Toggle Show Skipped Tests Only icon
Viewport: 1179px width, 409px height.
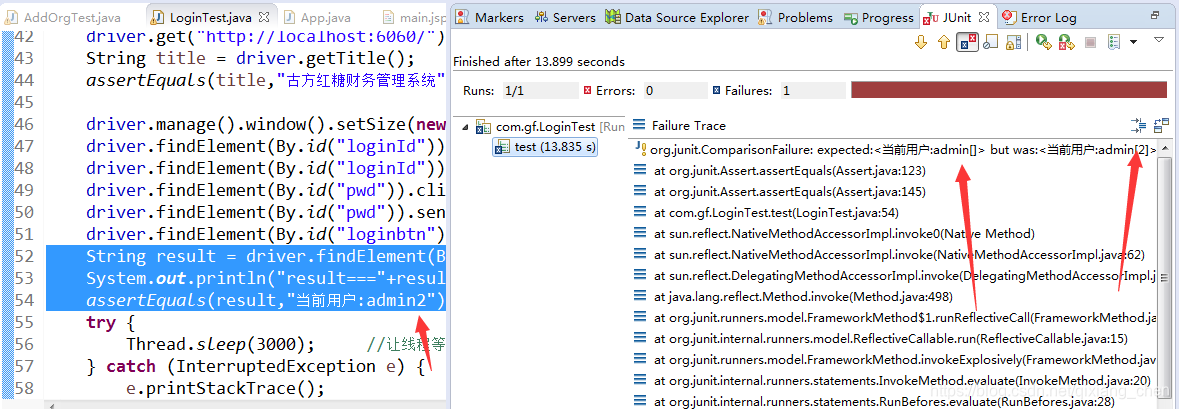coord(989,43)
